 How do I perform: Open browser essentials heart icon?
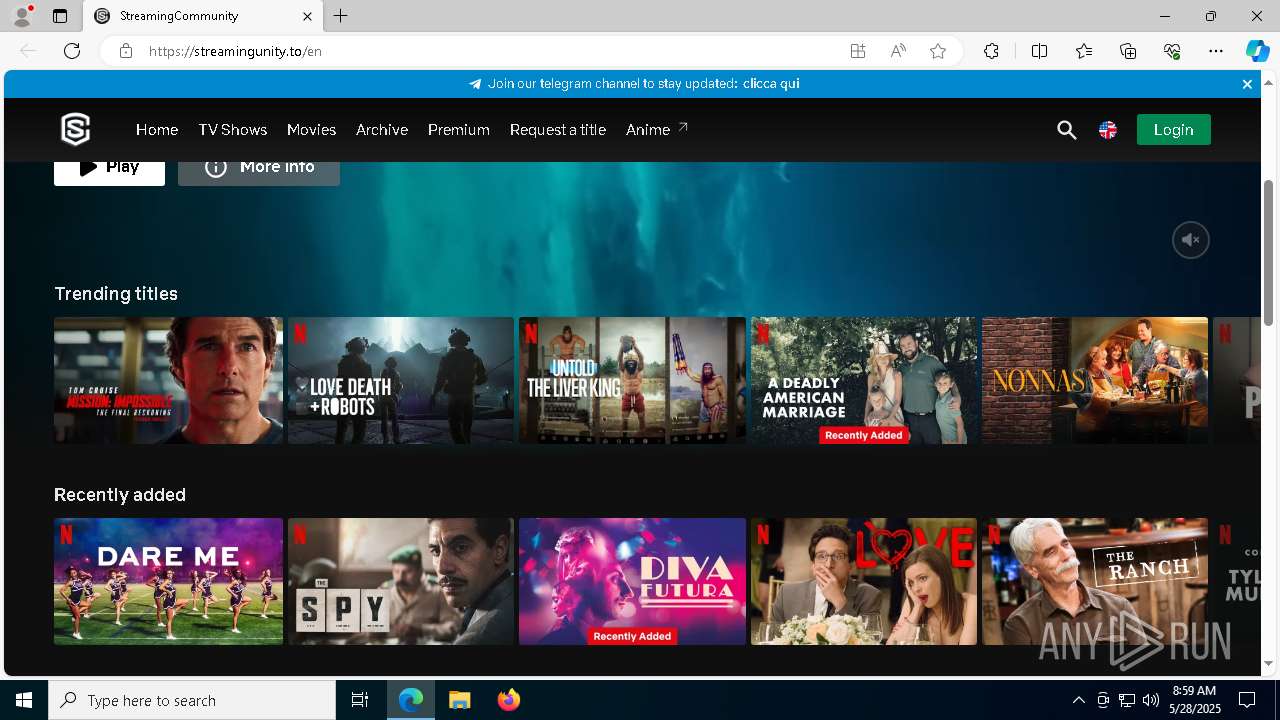[x=1172, y=51]
